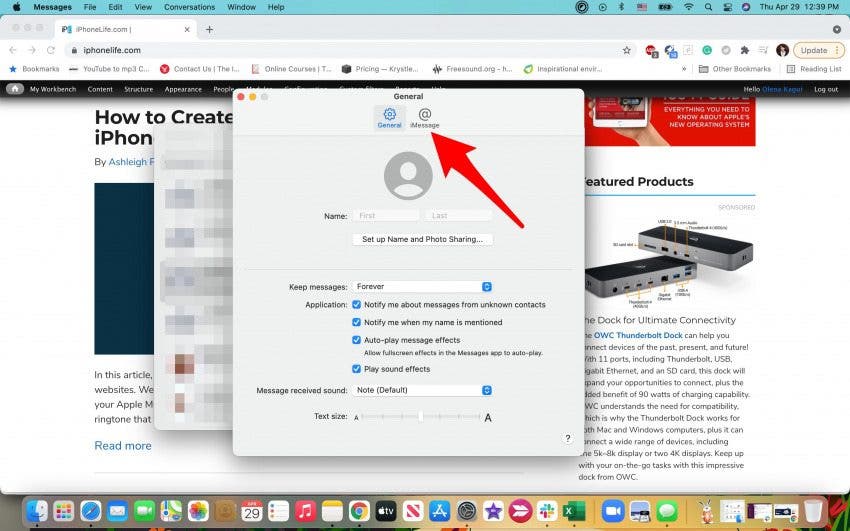Click the help question mark button

coord(568,438)
